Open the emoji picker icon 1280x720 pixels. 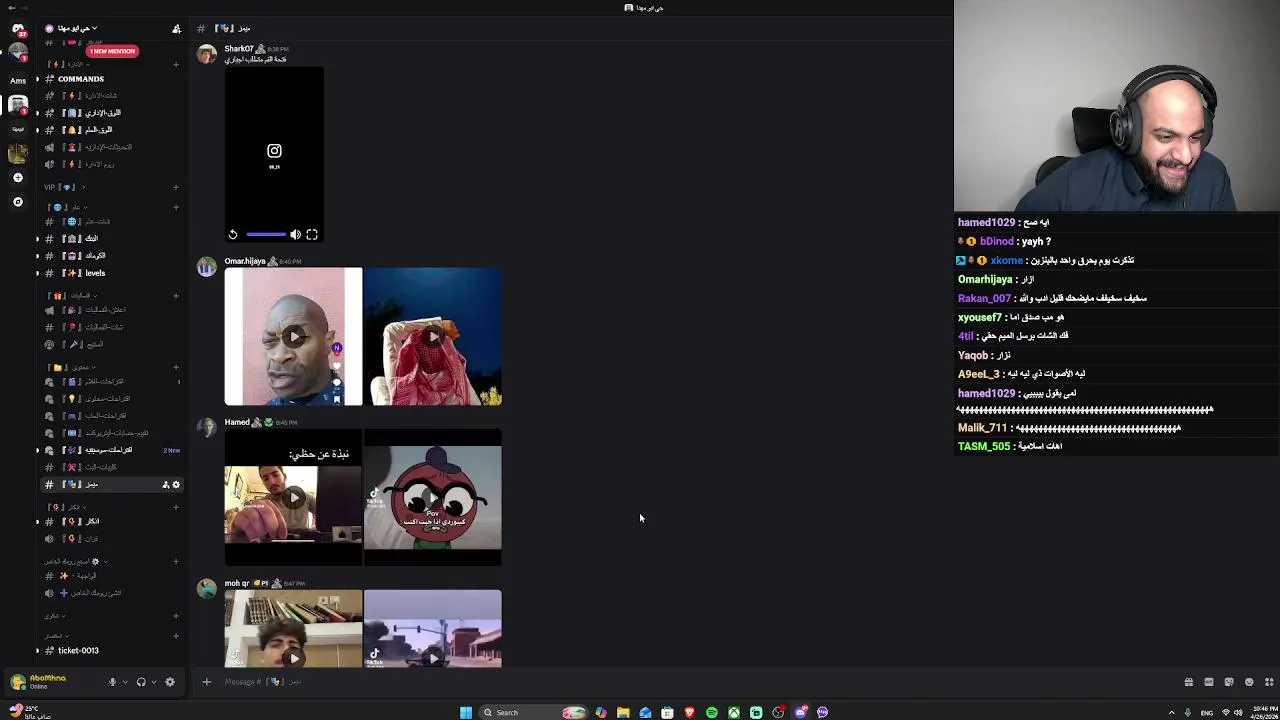1249,682
